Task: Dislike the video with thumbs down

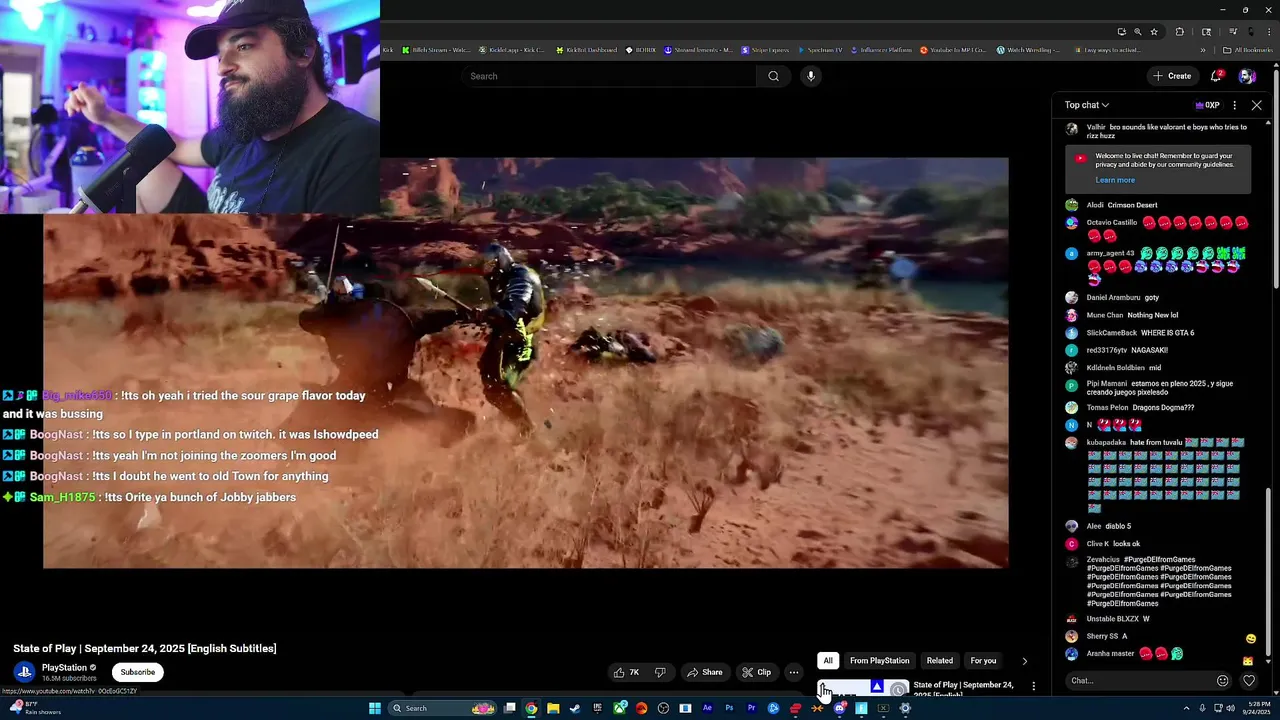Action: click(x=660, y=672)
